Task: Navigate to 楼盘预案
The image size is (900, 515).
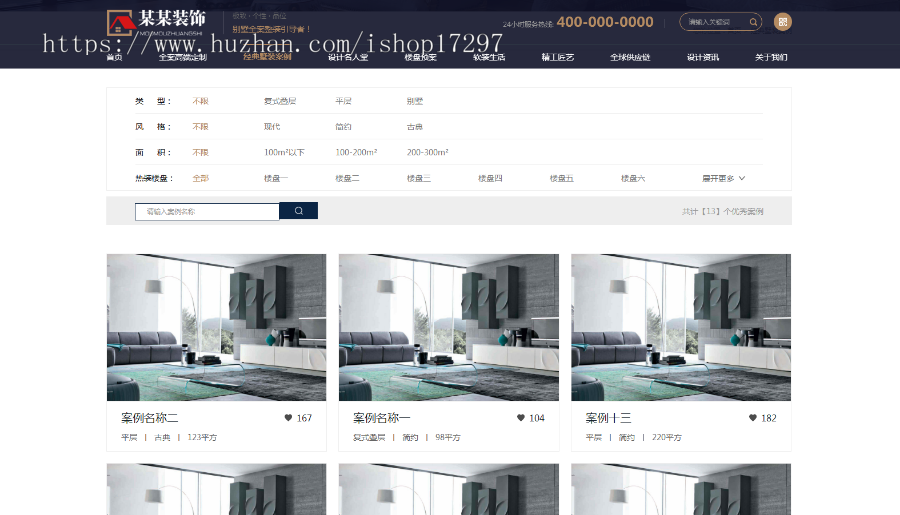Action: click(x=421, y=57)
